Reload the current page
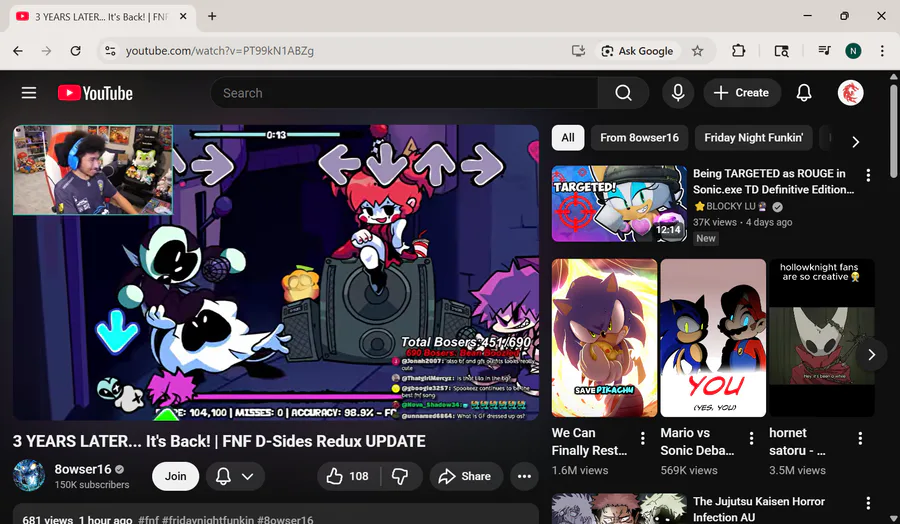Image resolution: width=900 pixels, height=524 pixels. (x=75, y=51)
